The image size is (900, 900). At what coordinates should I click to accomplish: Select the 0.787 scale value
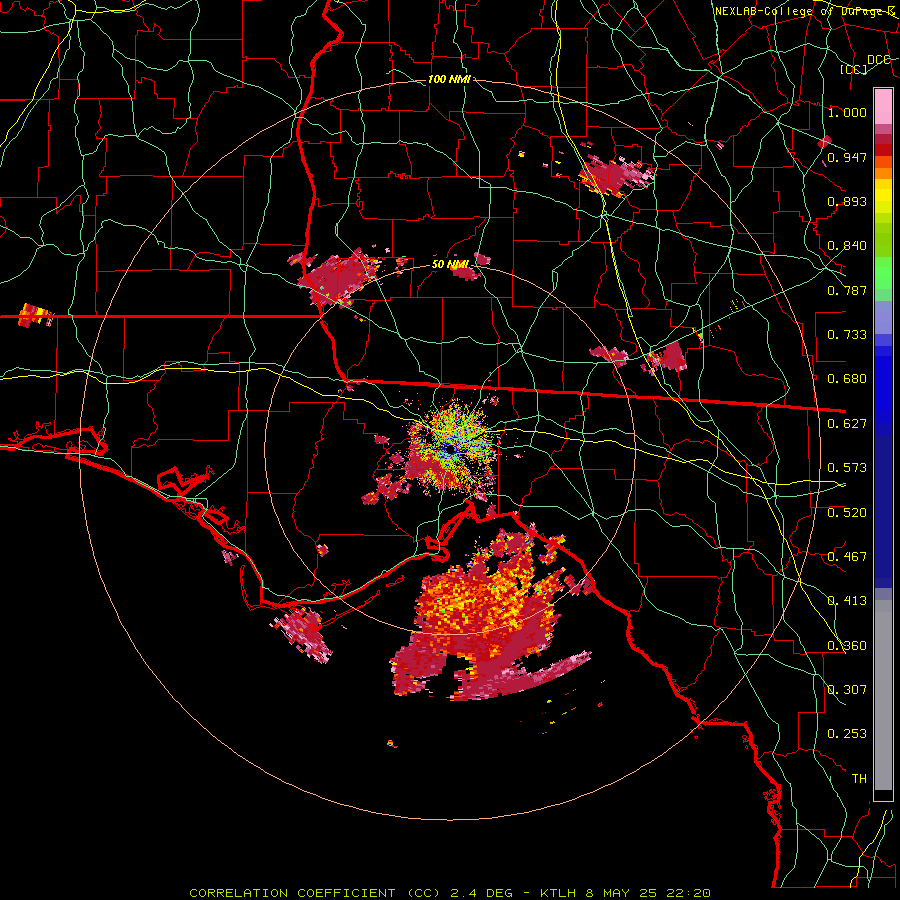[847, 290]
